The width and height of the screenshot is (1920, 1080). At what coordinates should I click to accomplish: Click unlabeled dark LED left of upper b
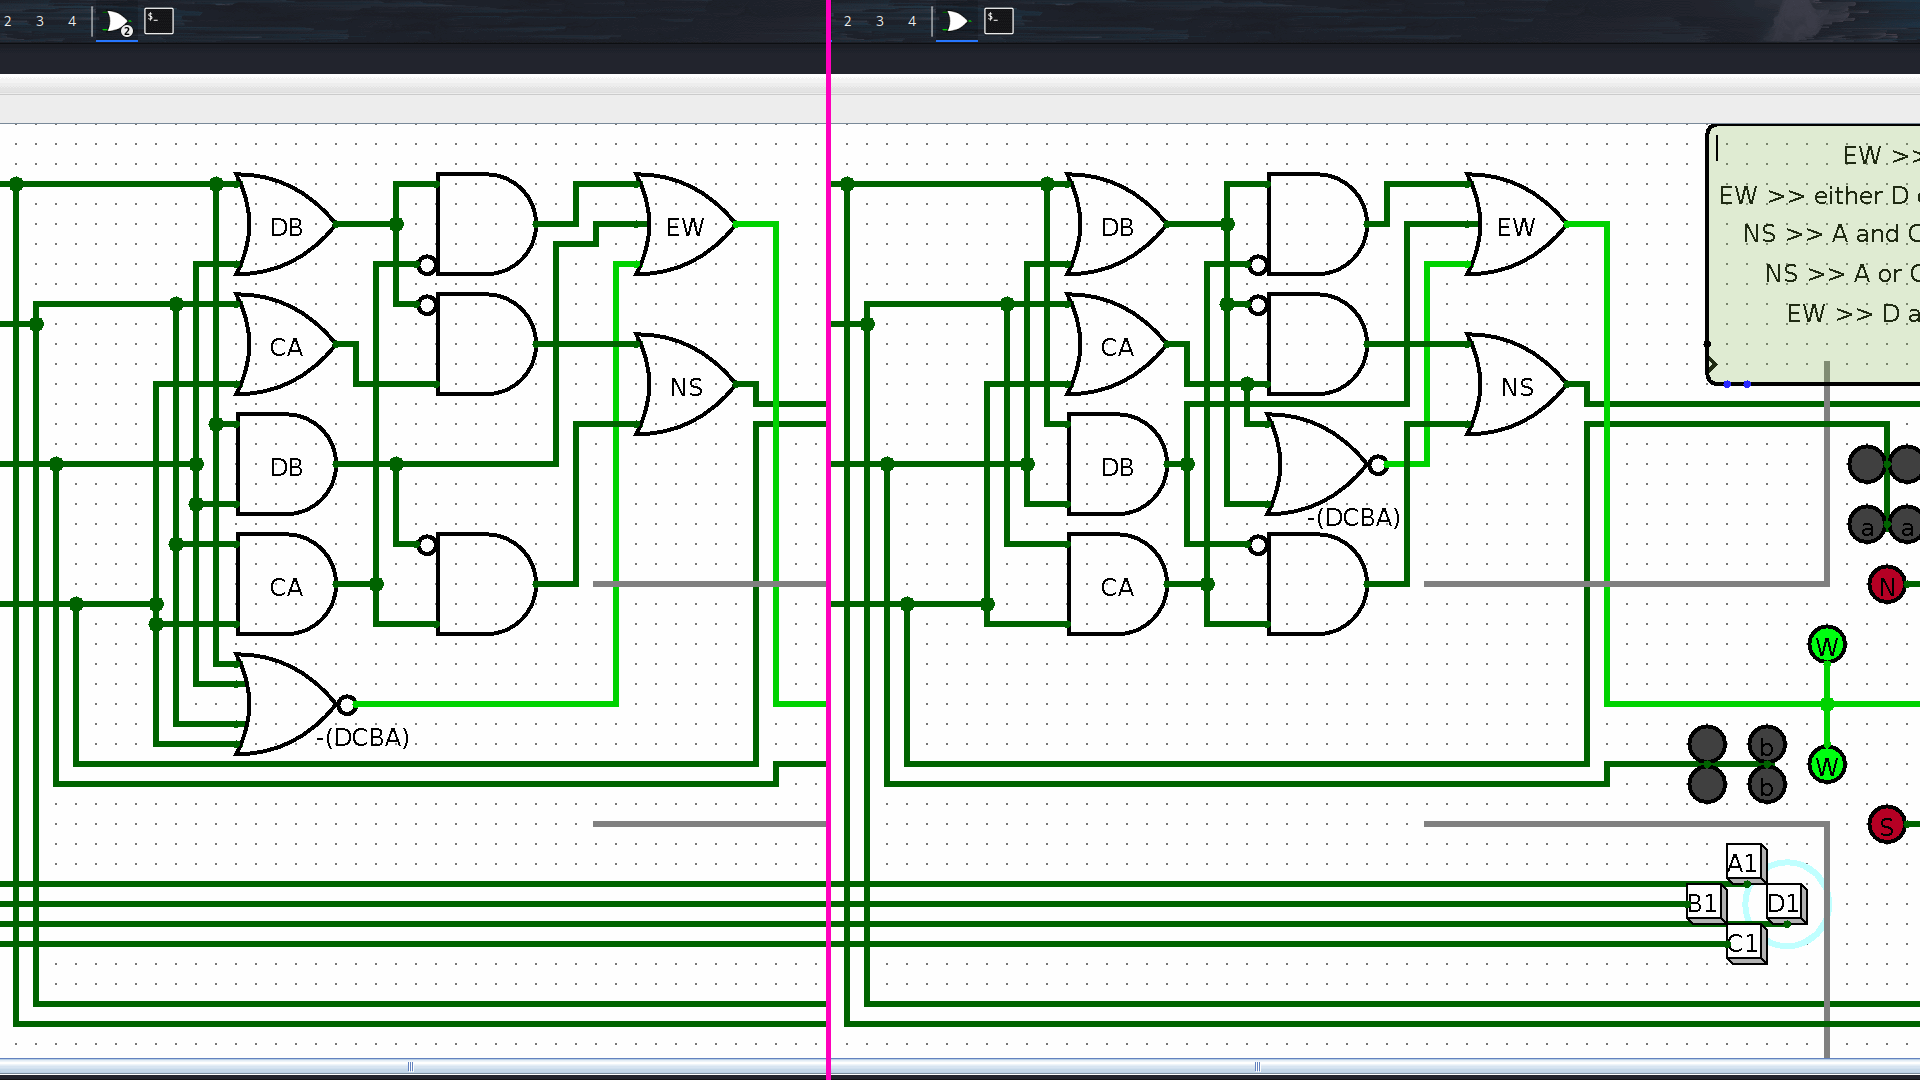(1707, 745)
